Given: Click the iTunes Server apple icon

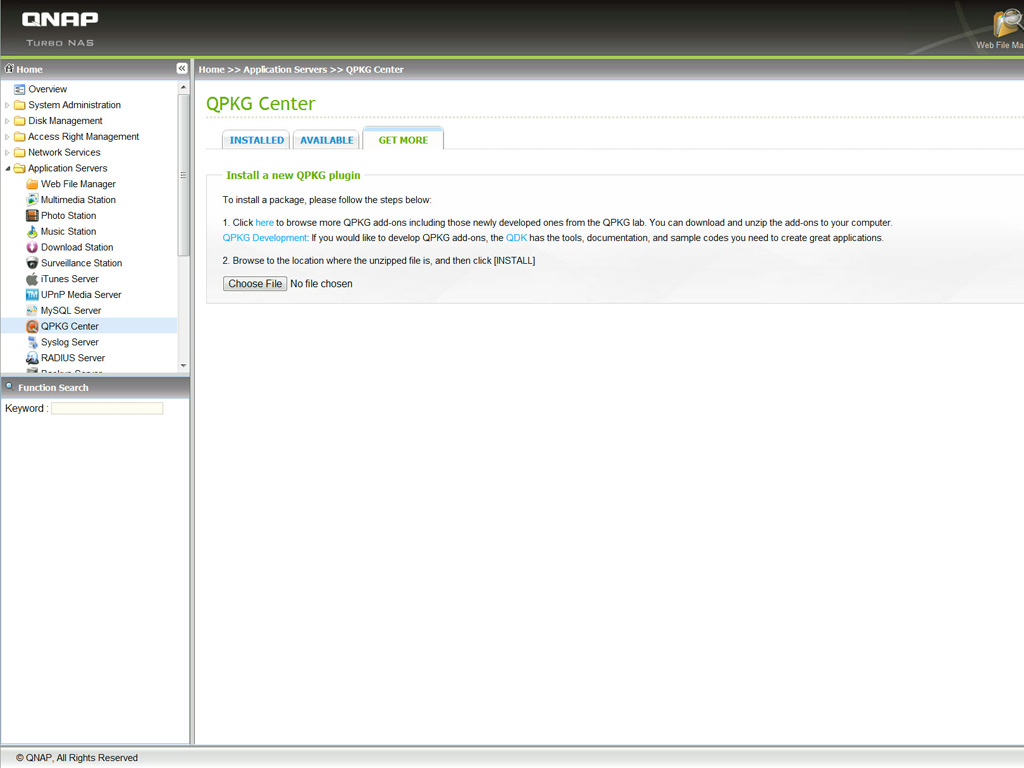Looking at the screenshot, I should point(32,279).
